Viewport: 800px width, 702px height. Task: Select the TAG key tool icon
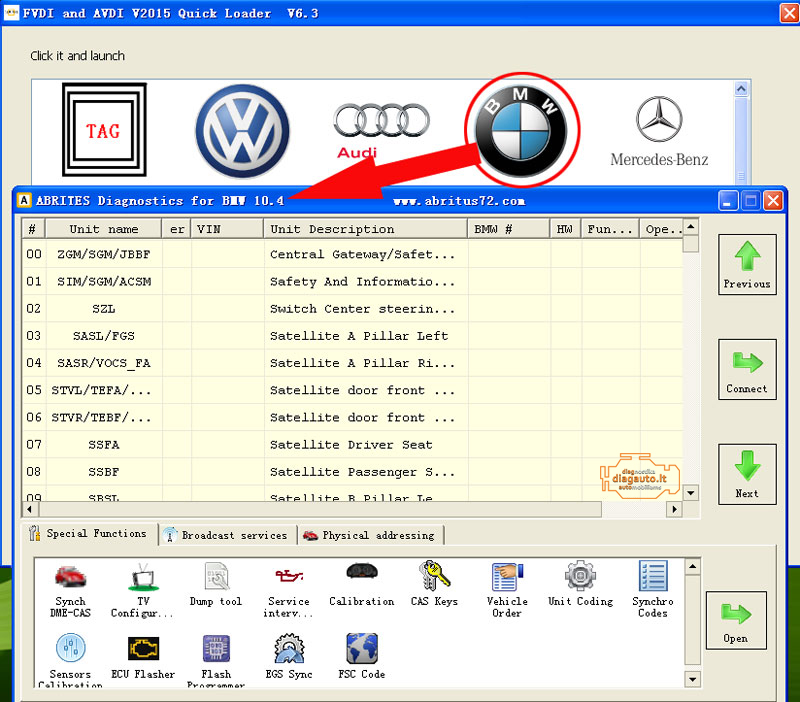104,130
